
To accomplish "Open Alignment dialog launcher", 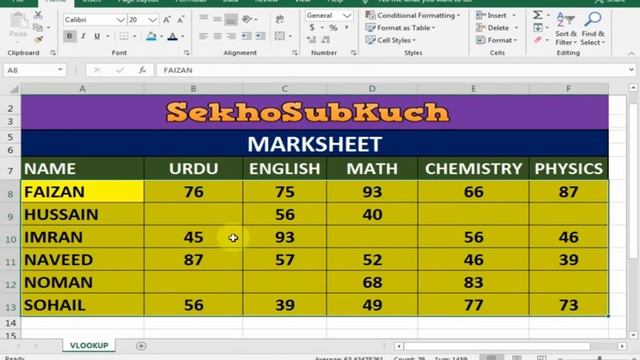I will [x=295, y=53].
